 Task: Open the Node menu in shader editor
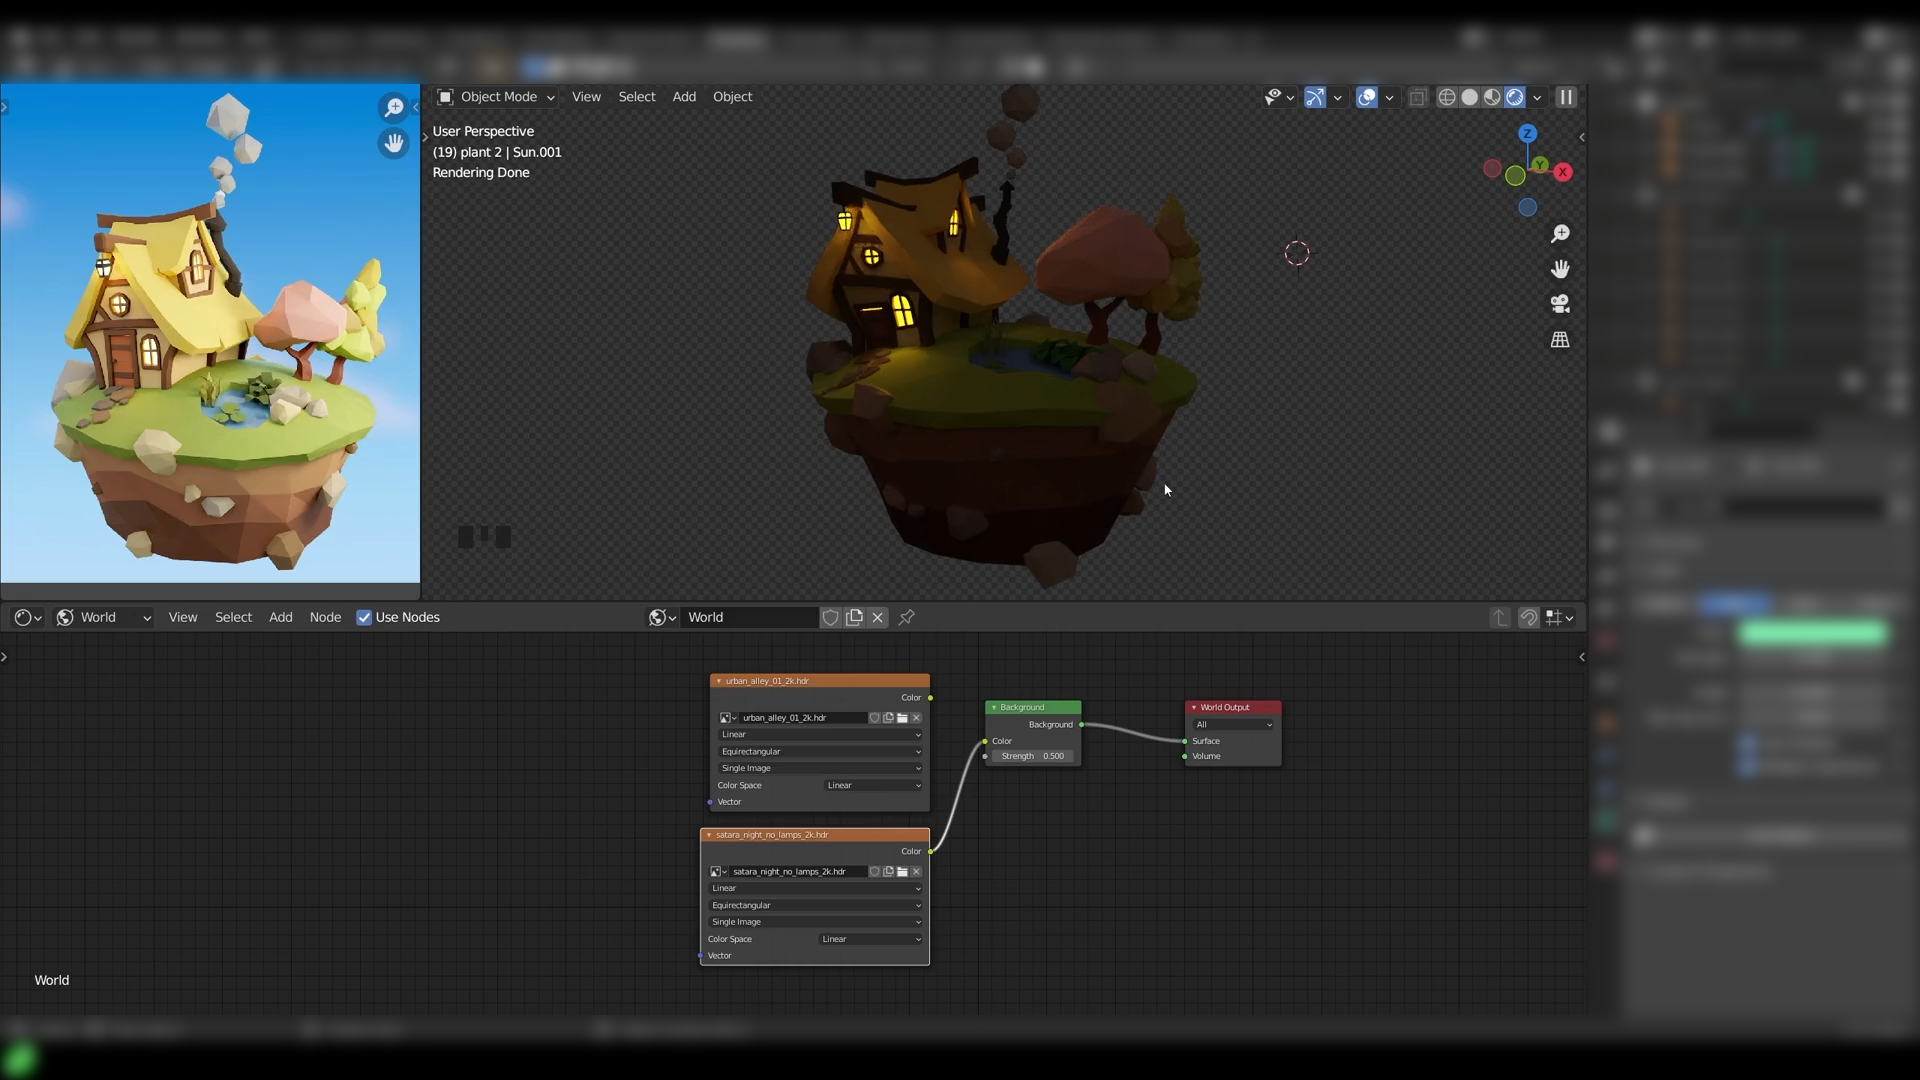(x=325, y=617)
